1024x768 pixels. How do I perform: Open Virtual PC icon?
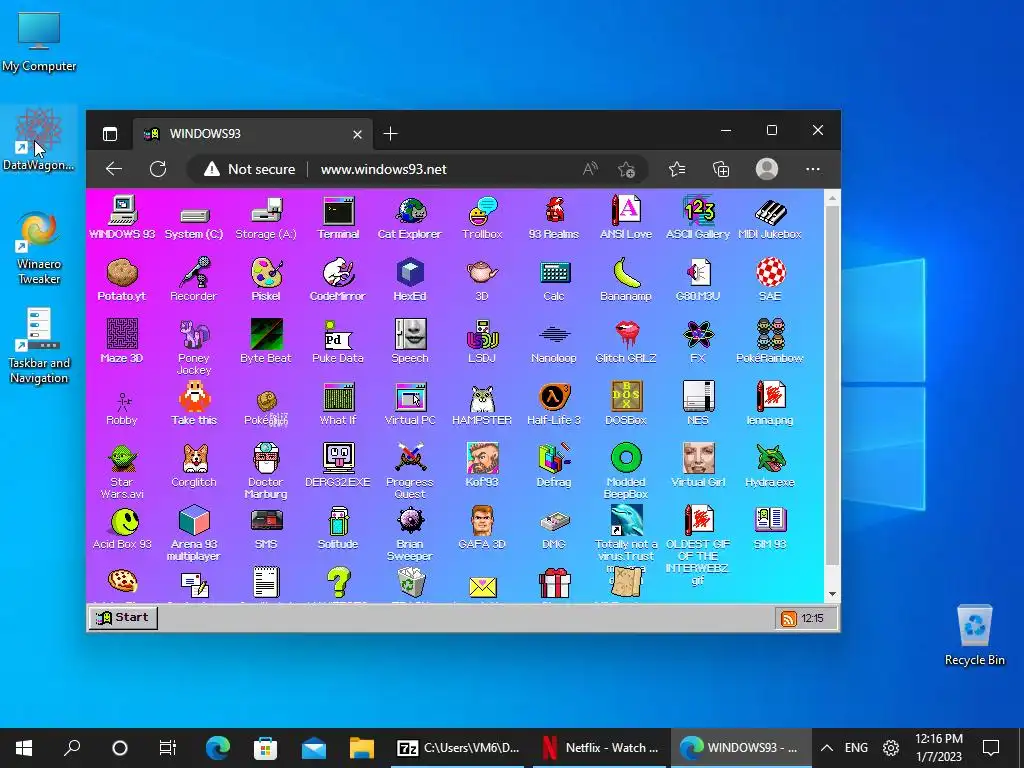(x=410, y=404)
